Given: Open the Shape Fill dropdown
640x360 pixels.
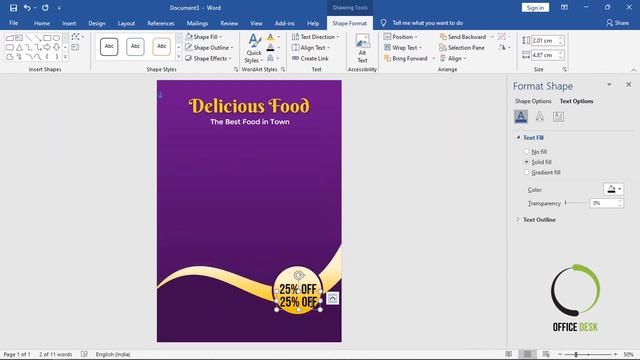Looking at the screenshot, I should pos(203,37).
